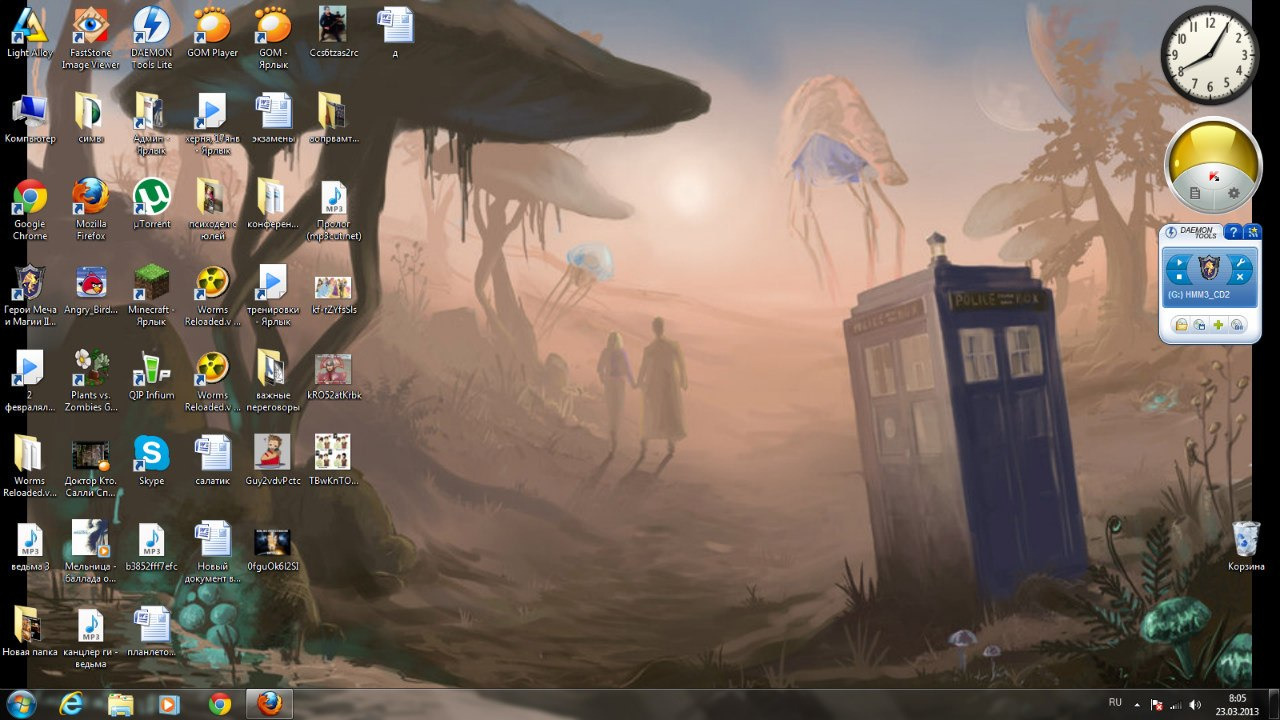The image size is (1280, 720).
Task: Select the тренировки - Ярлык shortcut
Action: [x=273, y=296]
